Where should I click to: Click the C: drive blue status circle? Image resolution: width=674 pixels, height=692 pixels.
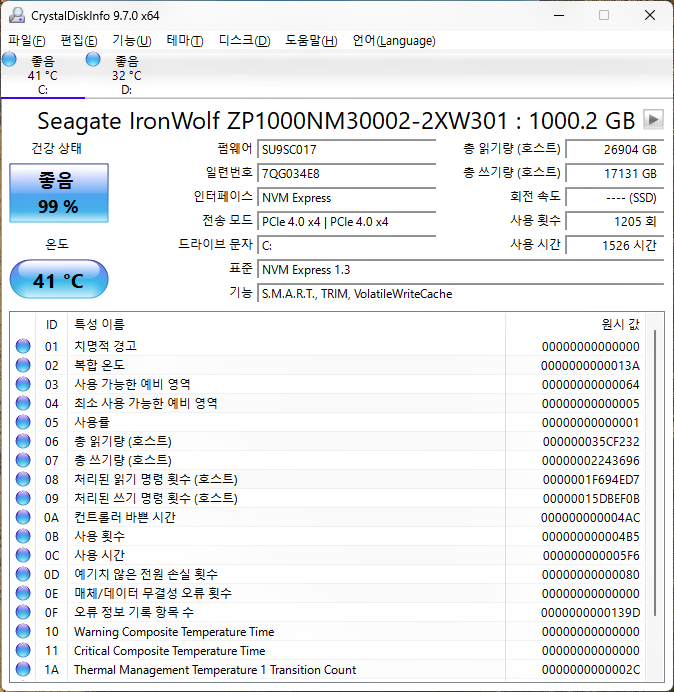pyautogui.click(x=9, y=59)
